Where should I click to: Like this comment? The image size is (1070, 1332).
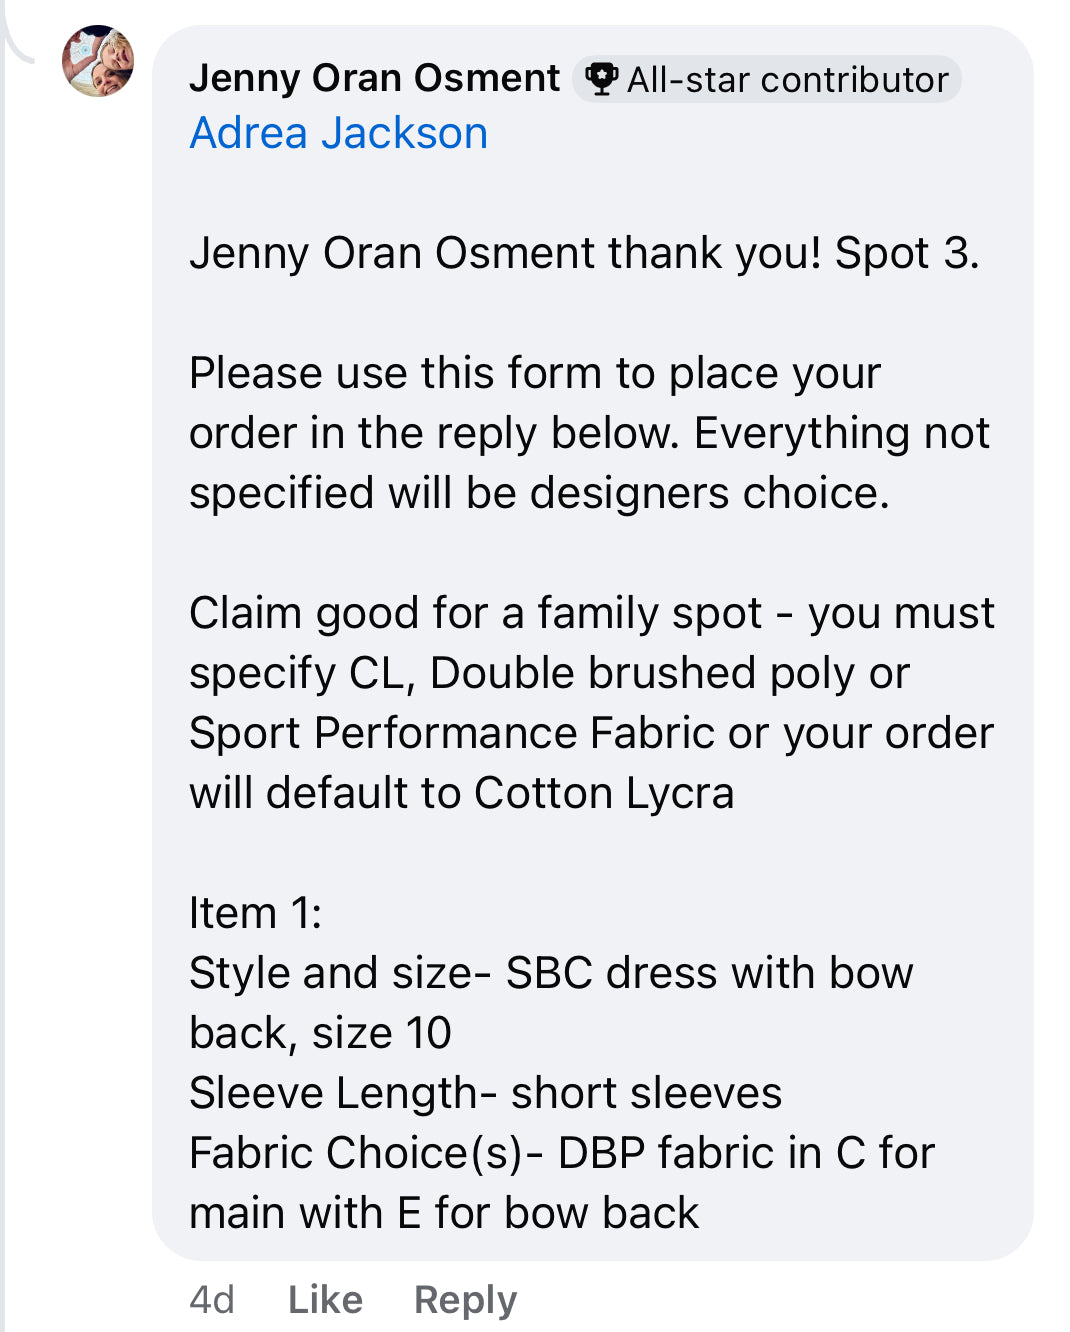(325, 1299)
